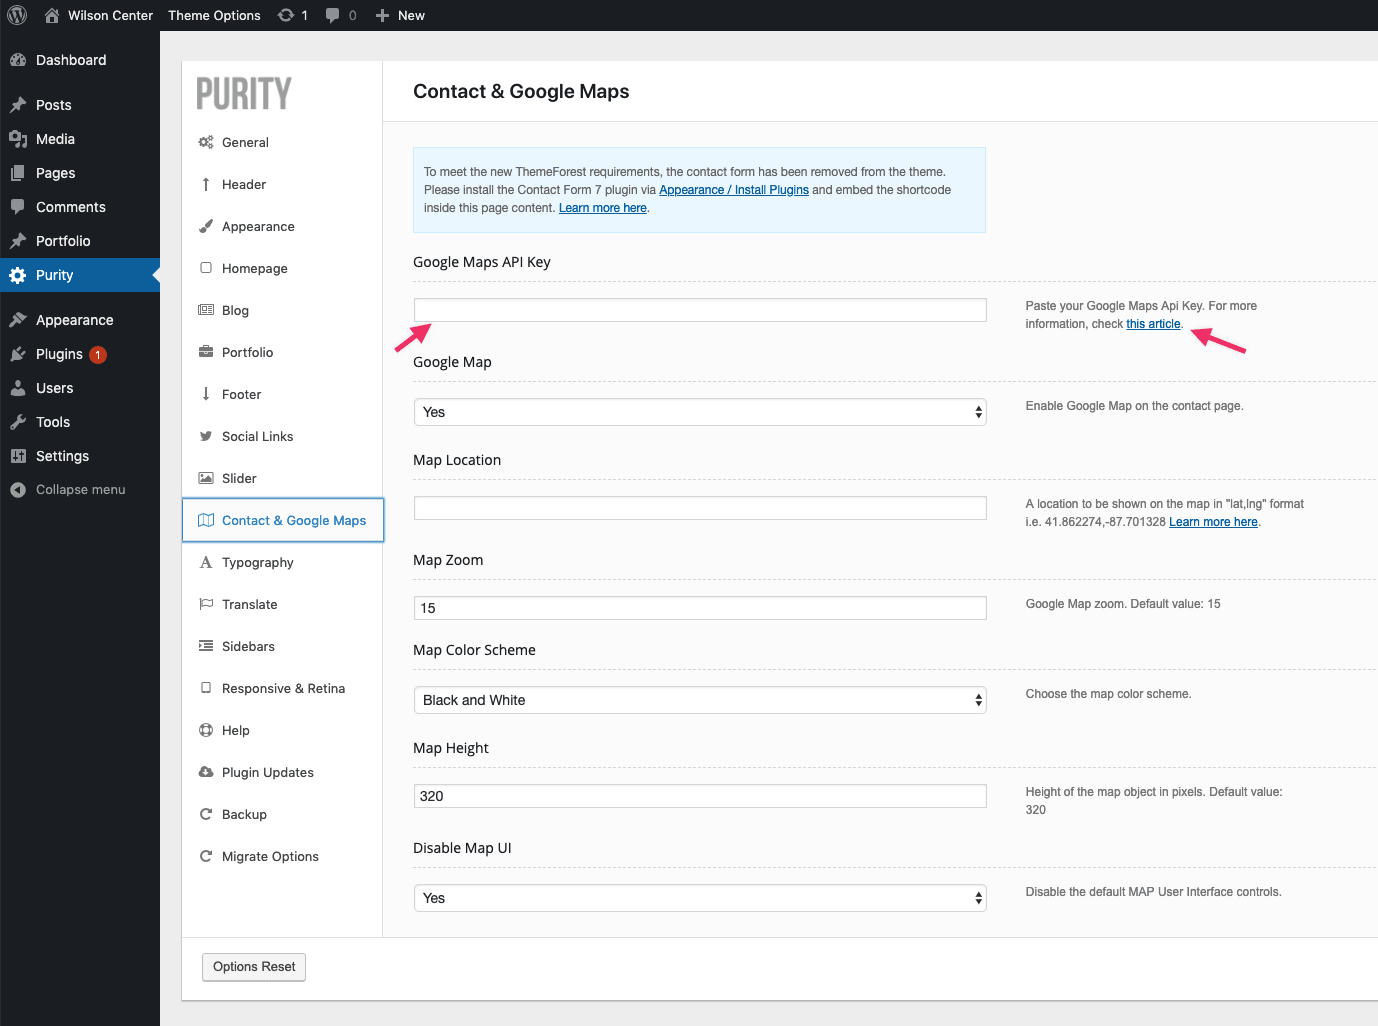
Task: Focus the Map Height field showing 320
Action: pos(700,796)
